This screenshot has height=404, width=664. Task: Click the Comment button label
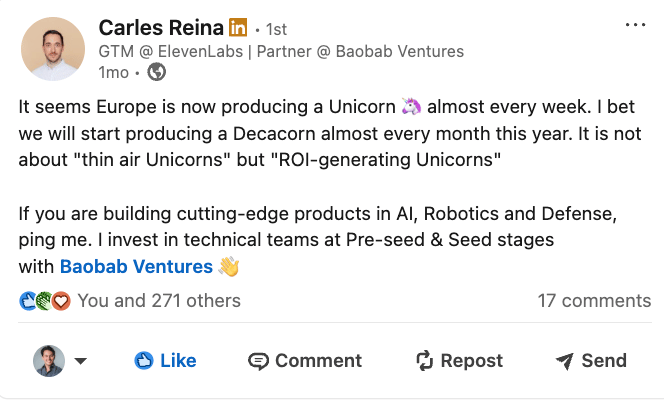(x=318, y=361)
